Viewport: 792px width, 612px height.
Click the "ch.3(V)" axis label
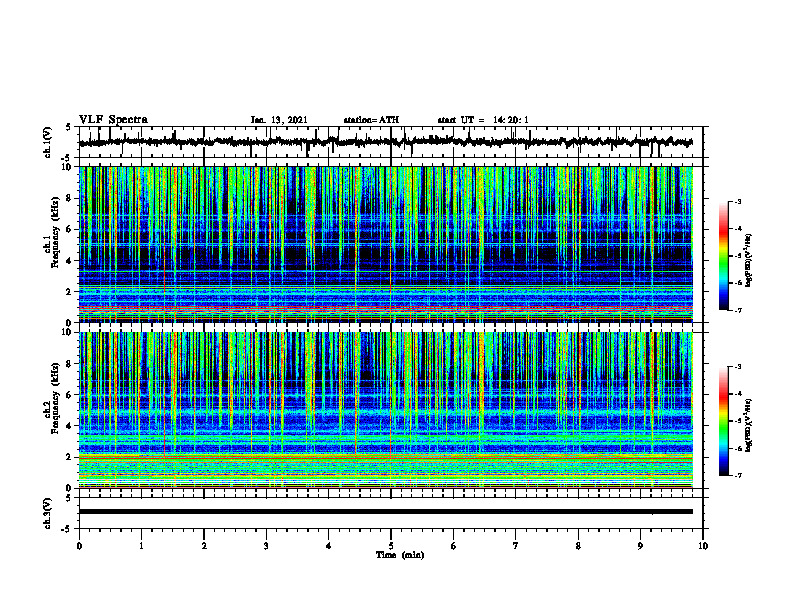[48, 514]
